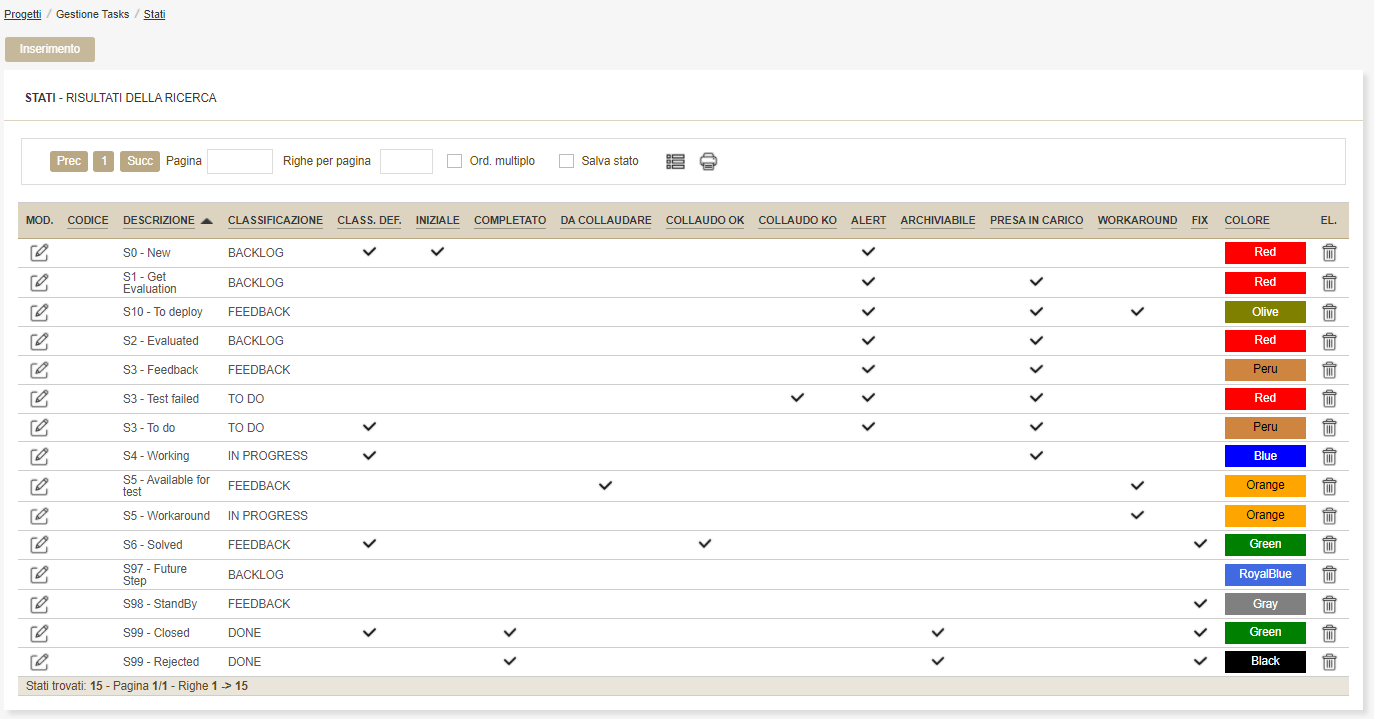
Task: Focus the Righe per pagina field
Action: (x=406, y=161)
